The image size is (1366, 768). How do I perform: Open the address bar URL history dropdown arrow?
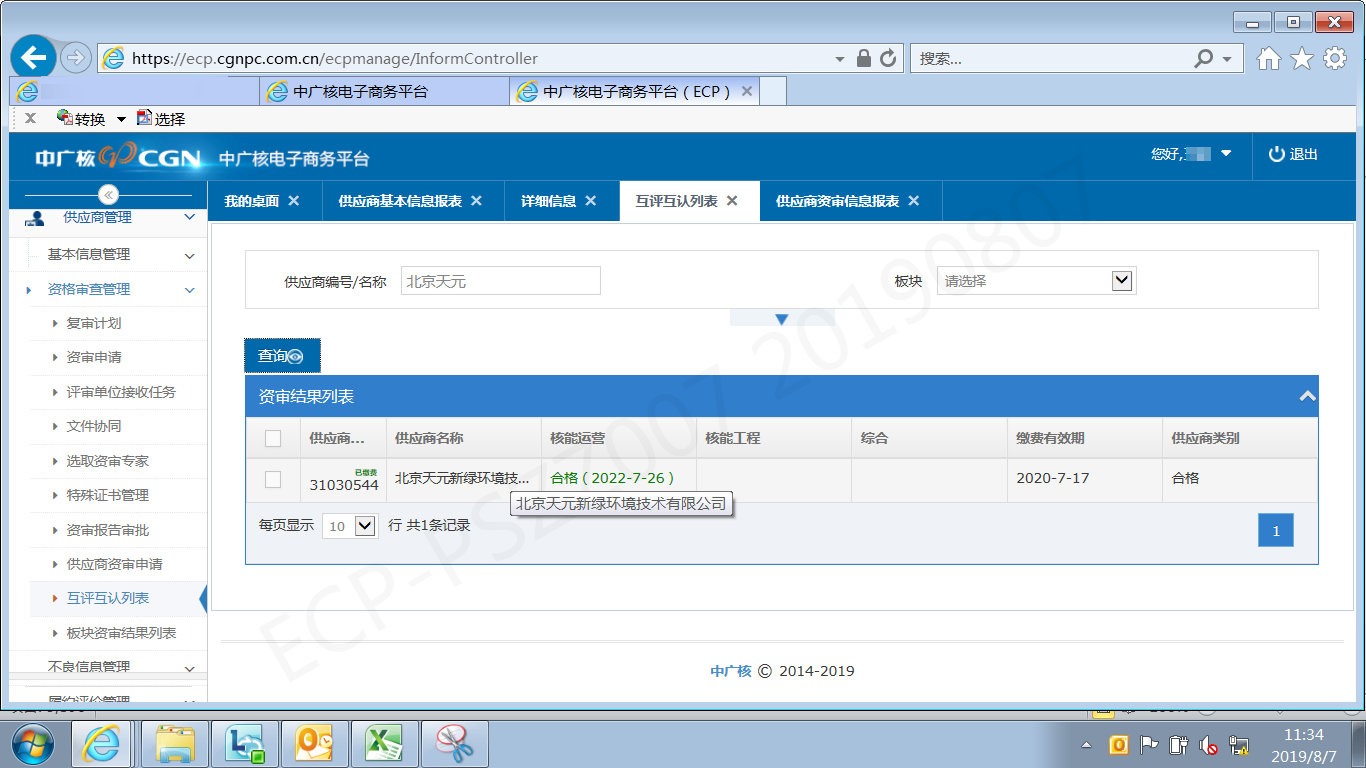tap(840, 59)
